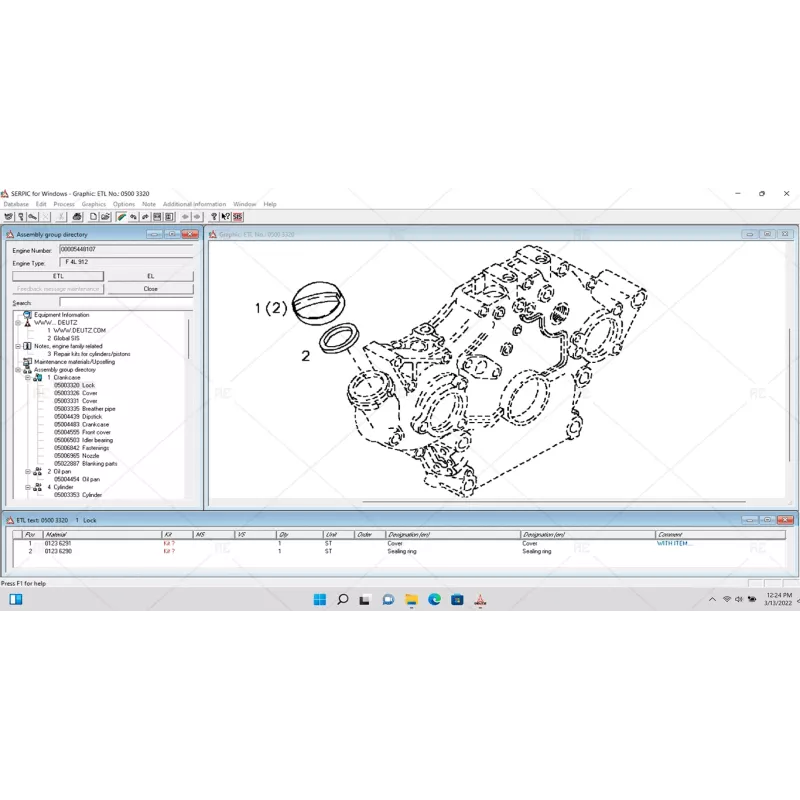Image resolution: width=800 pixels, height=800 pixels.
Task: Click the Kit link for part 0123 6291
Action: [166, 541]
